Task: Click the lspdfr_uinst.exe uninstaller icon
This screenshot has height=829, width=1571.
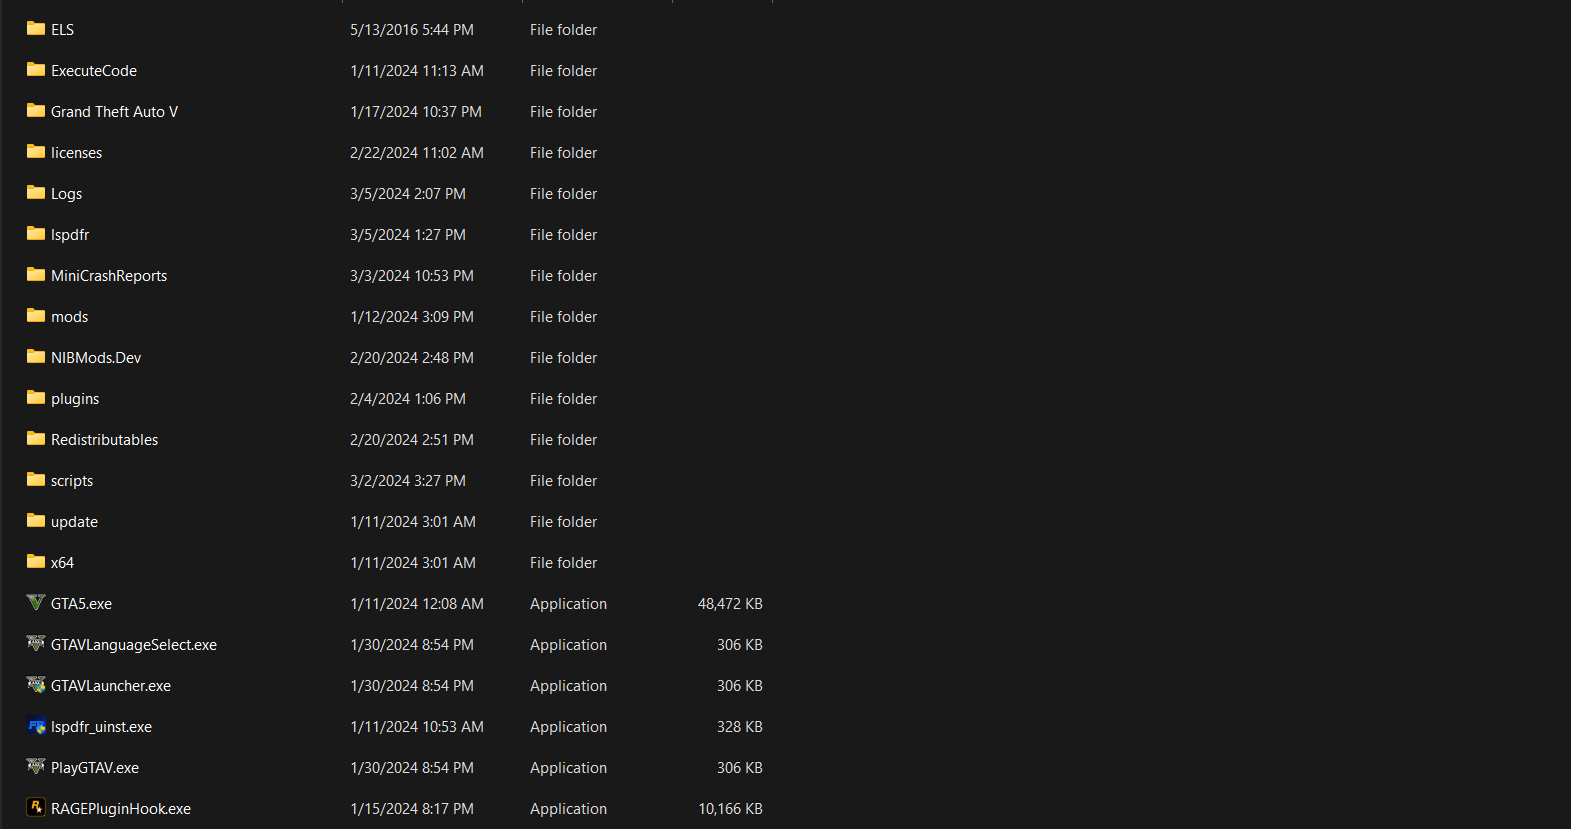Action: tap(36, 726)
